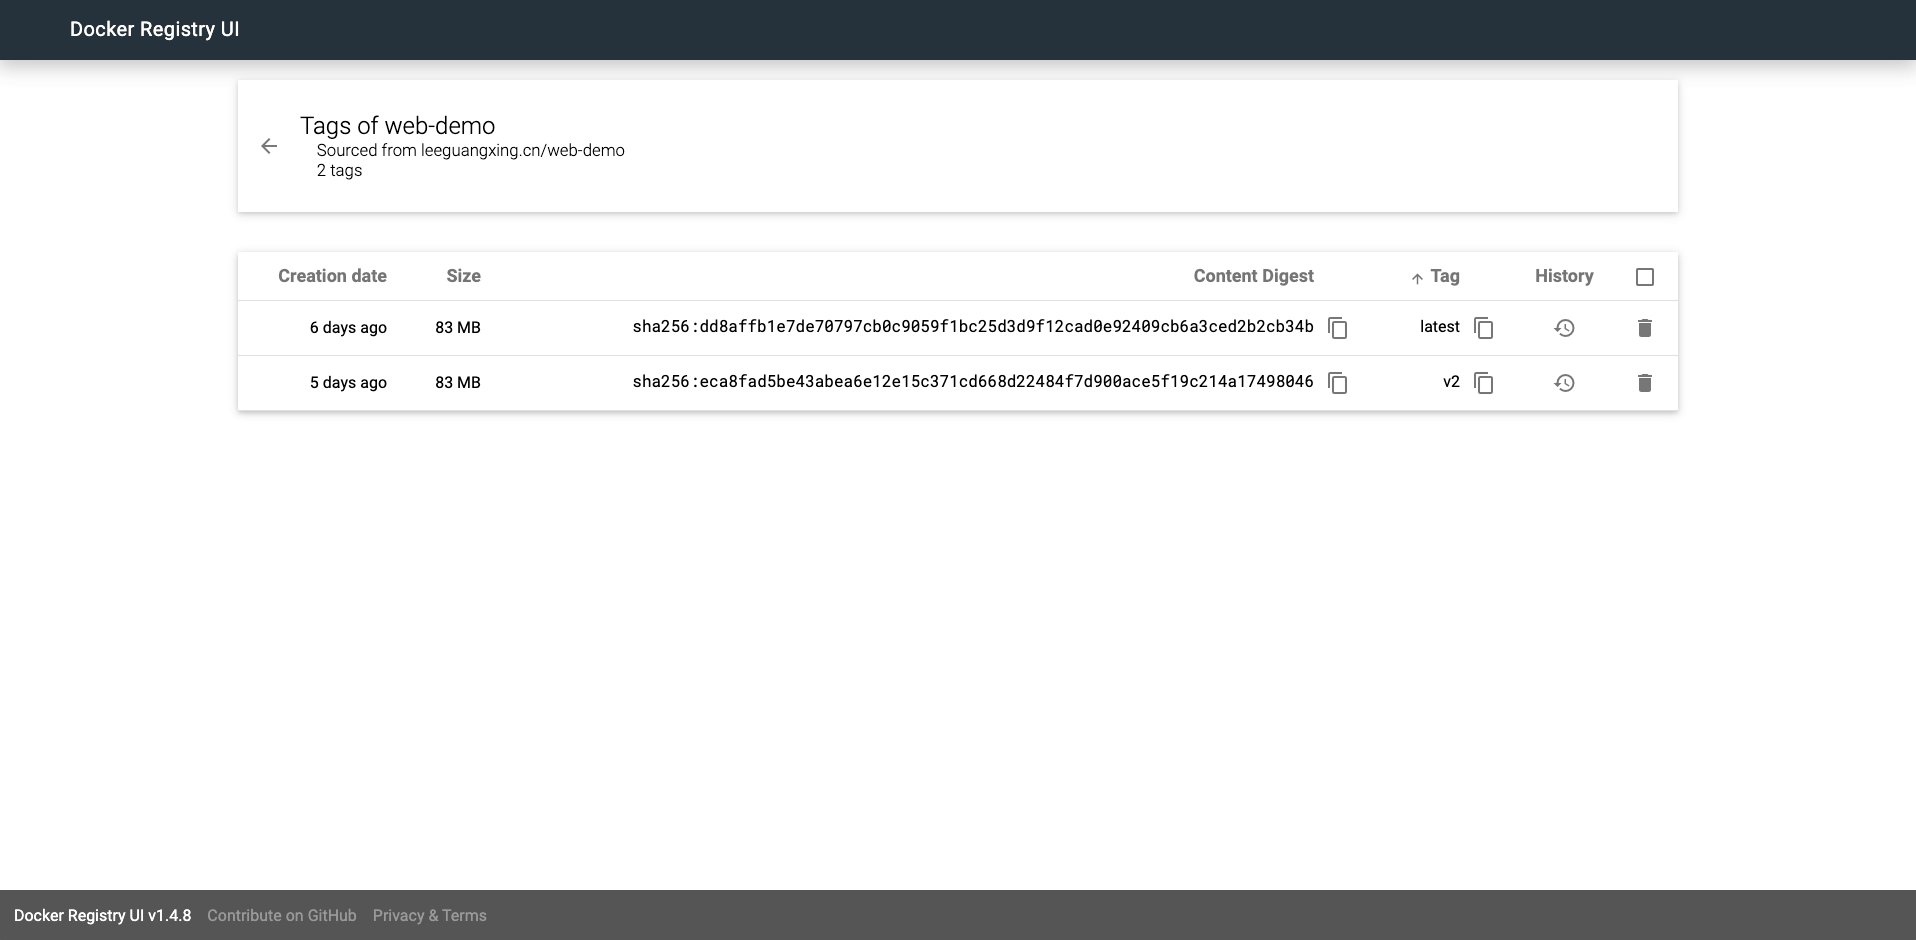Copy the content digest of latest tag
This screenshot has height=940, width=1916.
[x=1337, y=328]
